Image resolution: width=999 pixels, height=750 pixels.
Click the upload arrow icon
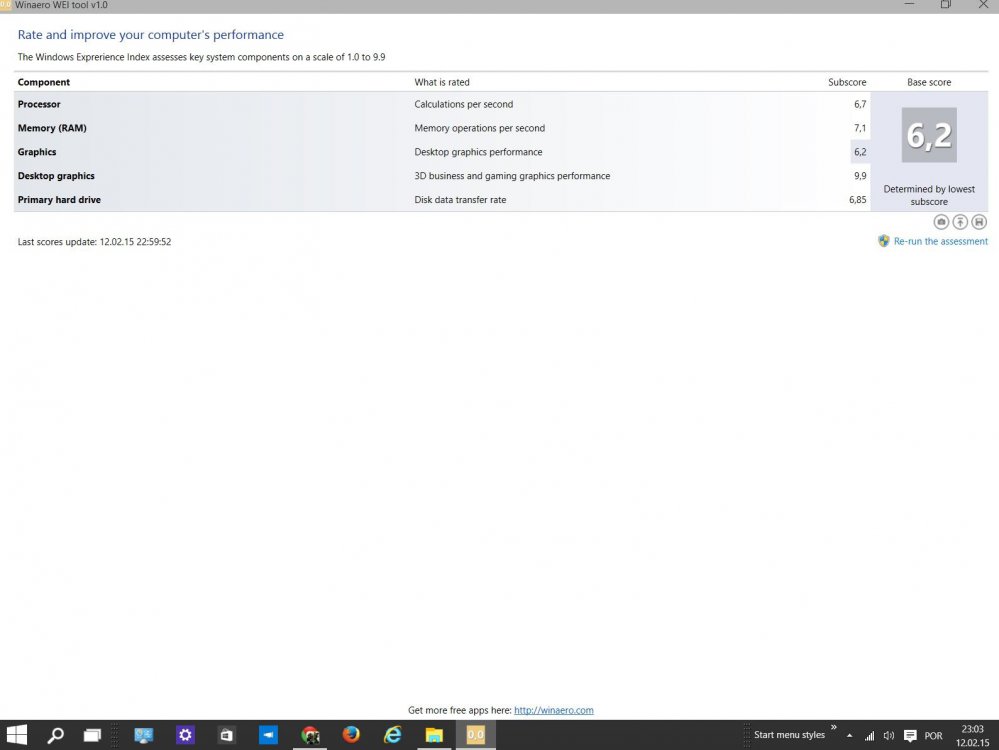pyautogui.click(x=960, y=222)
